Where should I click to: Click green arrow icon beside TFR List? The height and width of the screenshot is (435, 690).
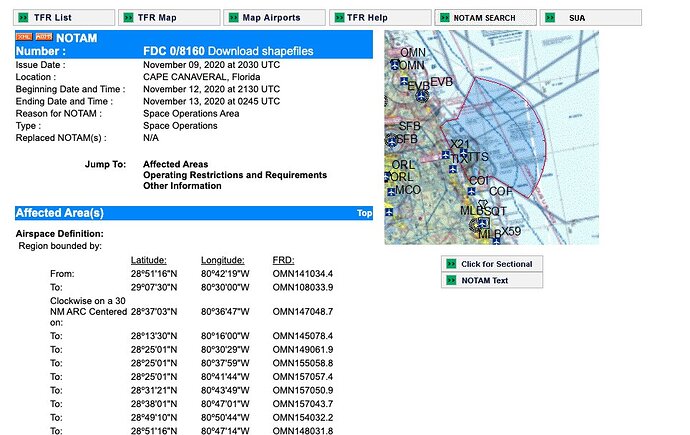[23, 18]
